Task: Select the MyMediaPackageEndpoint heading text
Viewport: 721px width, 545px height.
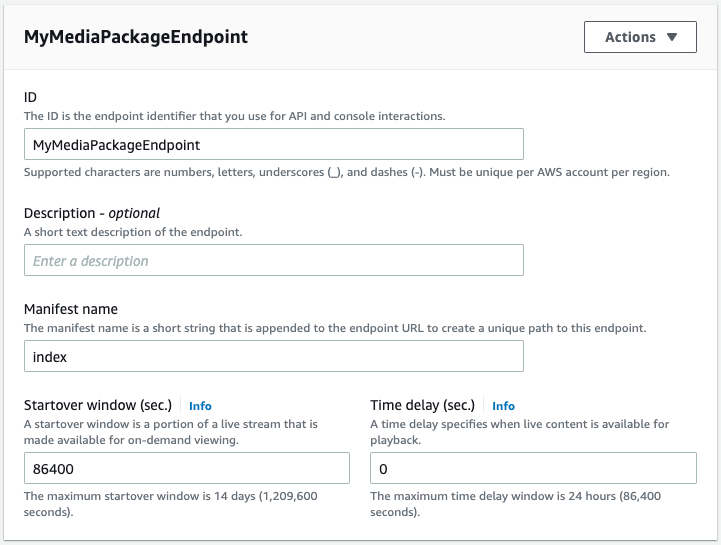Action: click(x=136, y=37)
